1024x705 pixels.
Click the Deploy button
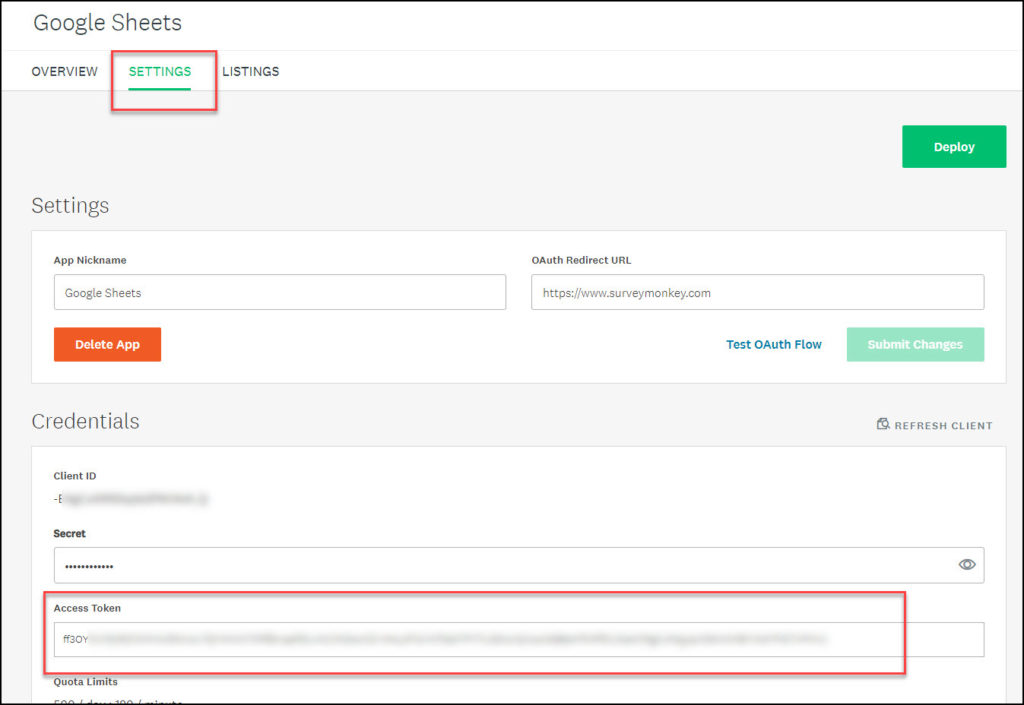click(x=953, y=146)
